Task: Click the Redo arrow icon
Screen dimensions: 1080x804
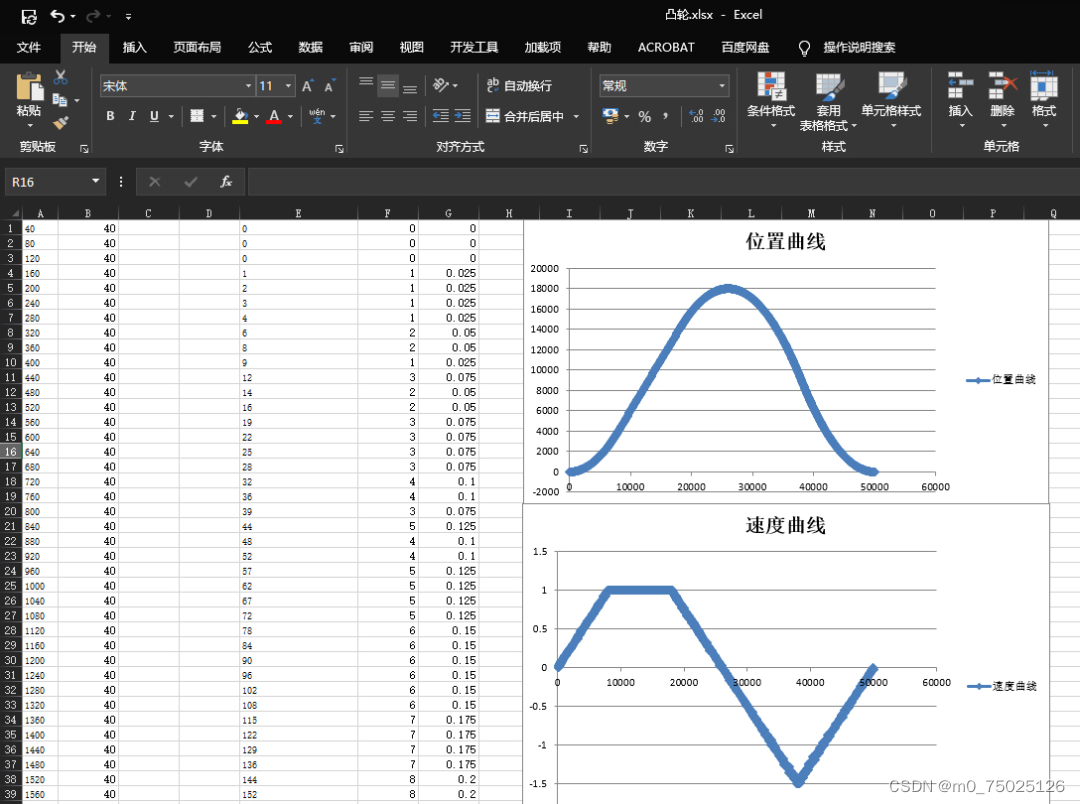Action: pyautogui.click(x=93, y=16)
